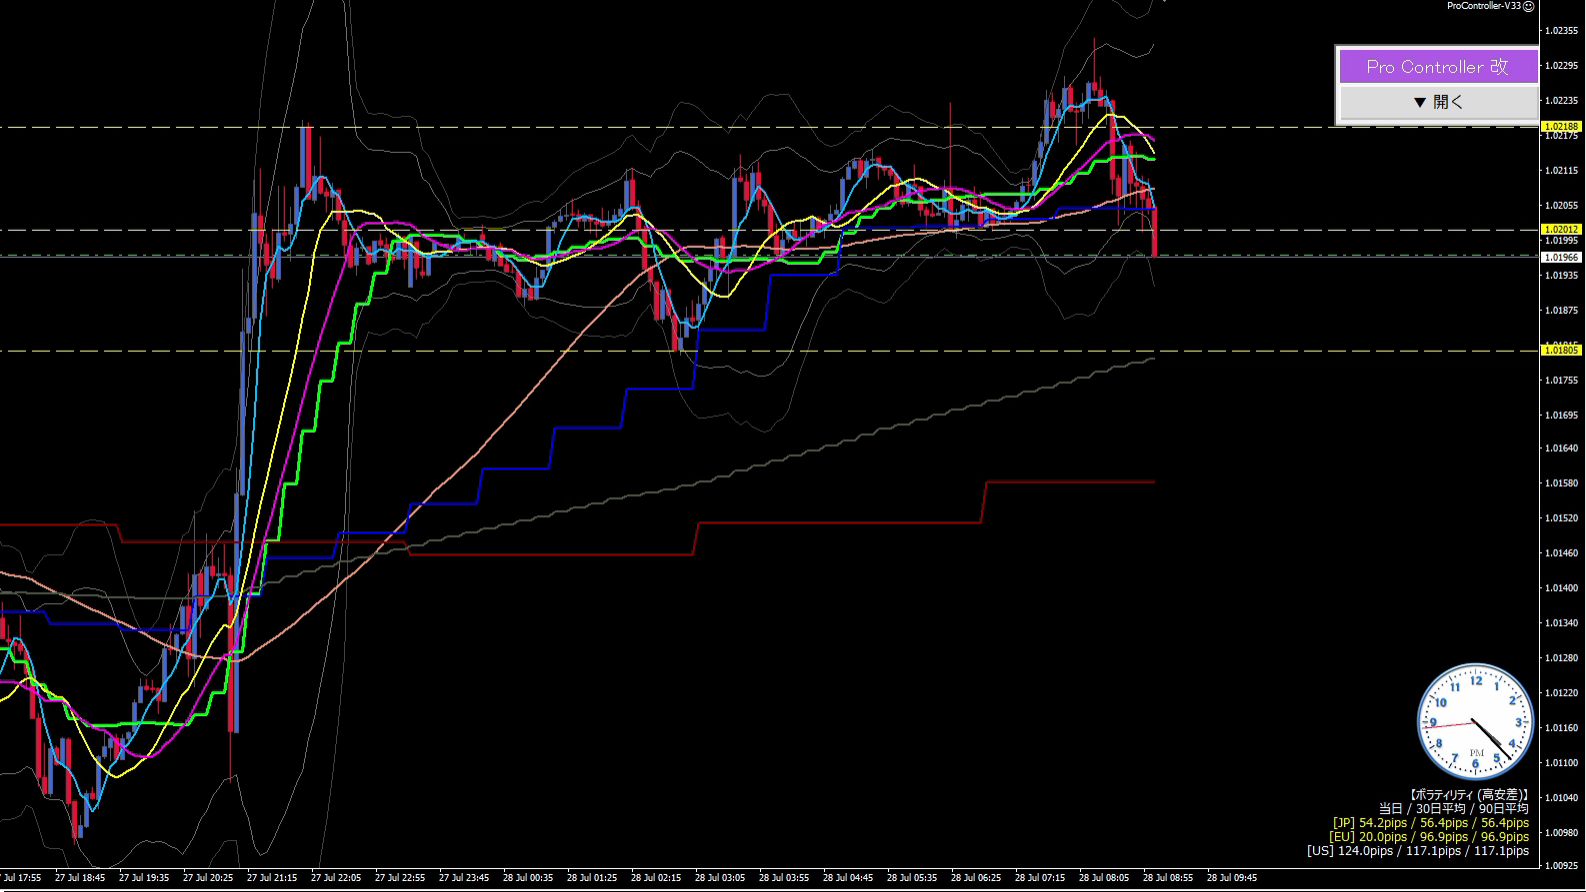This screenshot has height=892, width=1586.
Task: Select the 1.02188 yellow price label
Action: coord(1561,126)
